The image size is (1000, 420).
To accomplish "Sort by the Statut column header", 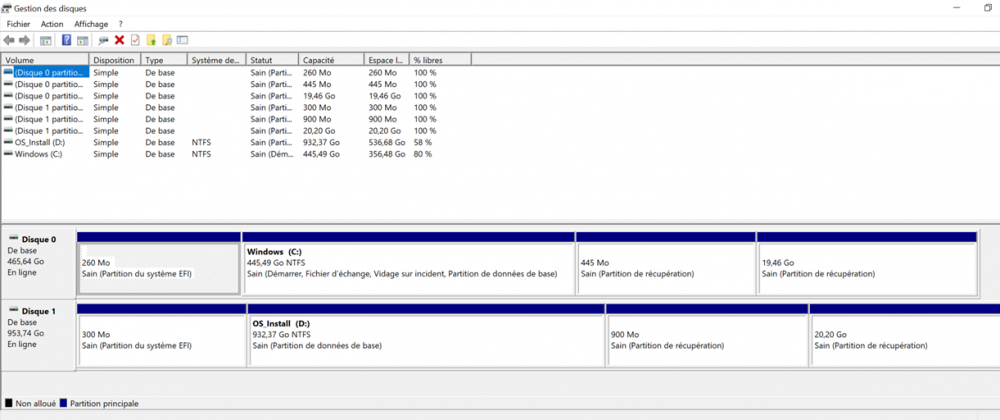I will click(262, 60).
